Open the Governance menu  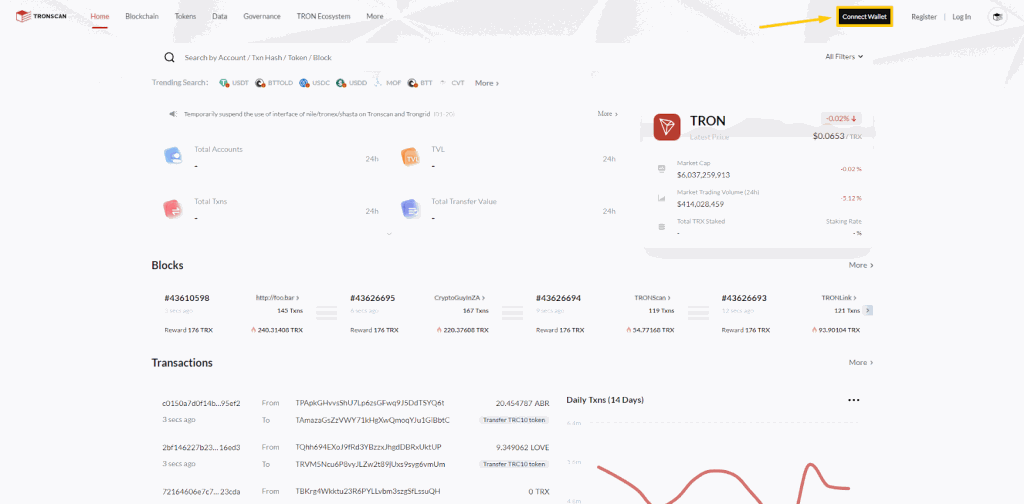pos(262,16)
